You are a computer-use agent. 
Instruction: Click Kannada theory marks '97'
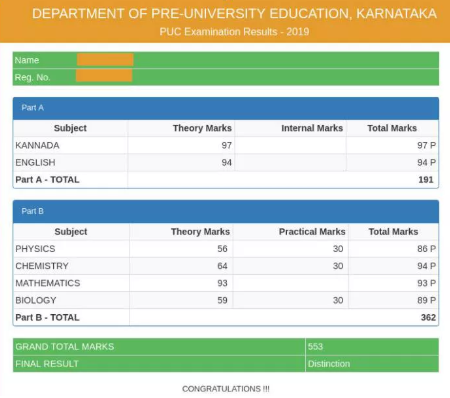(x=227, y=145)
